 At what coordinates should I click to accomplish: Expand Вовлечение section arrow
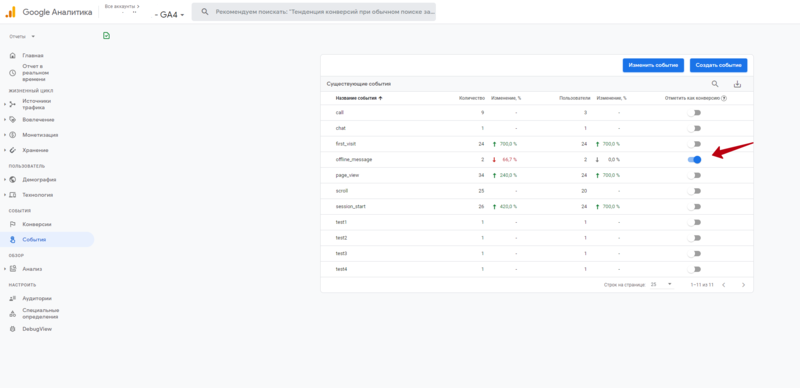click(x=5, y=119)
